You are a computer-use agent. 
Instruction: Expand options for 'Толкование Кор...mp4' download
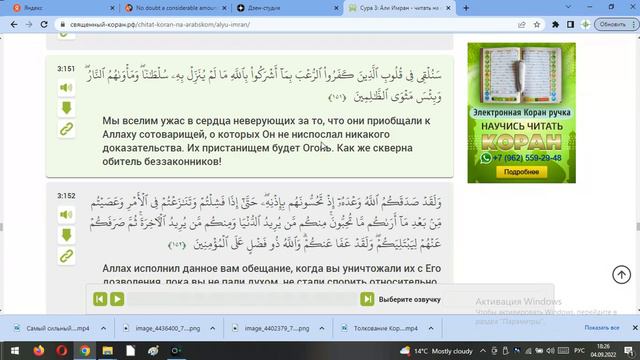[431, 328]
